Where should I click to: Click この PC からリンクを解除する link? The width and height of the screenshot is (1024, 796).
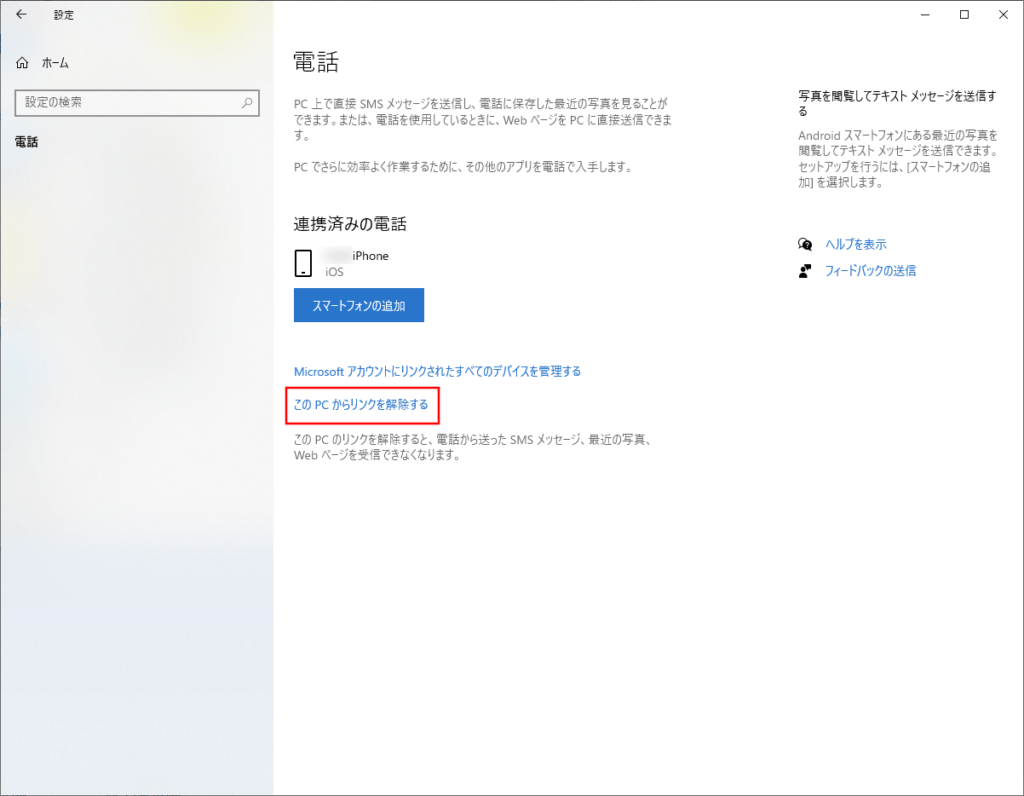361,405
